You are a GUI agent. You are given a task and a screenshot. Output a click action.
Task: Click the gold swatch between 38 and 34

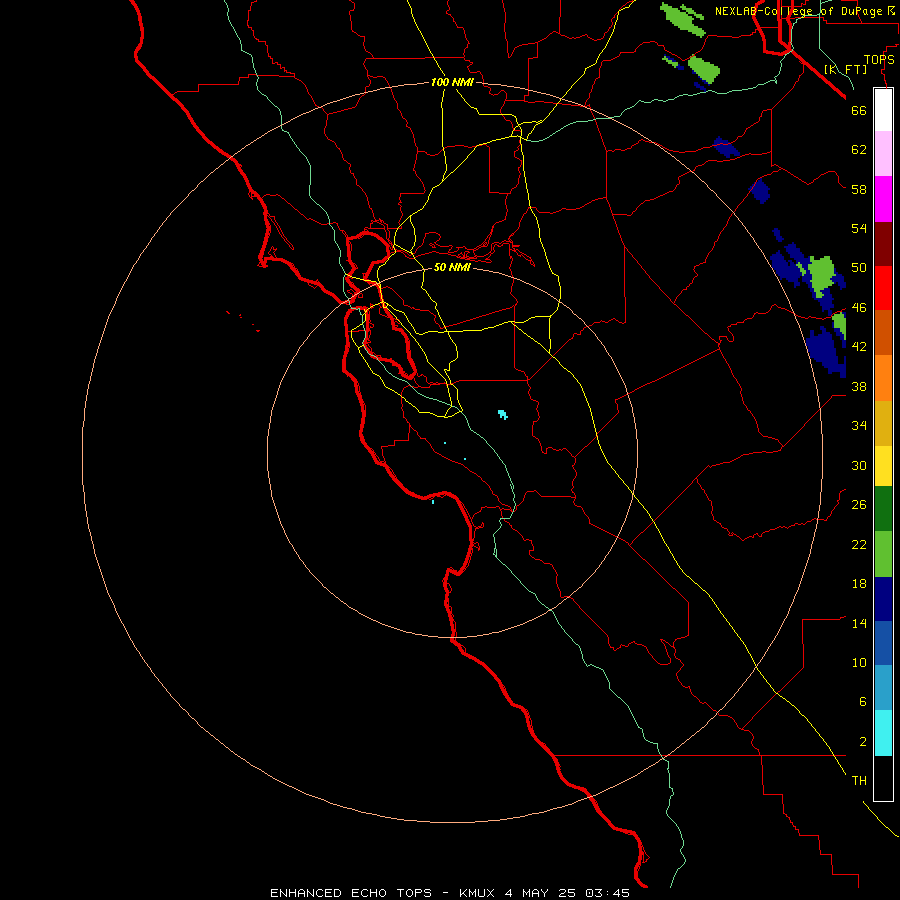click(883, 423)
